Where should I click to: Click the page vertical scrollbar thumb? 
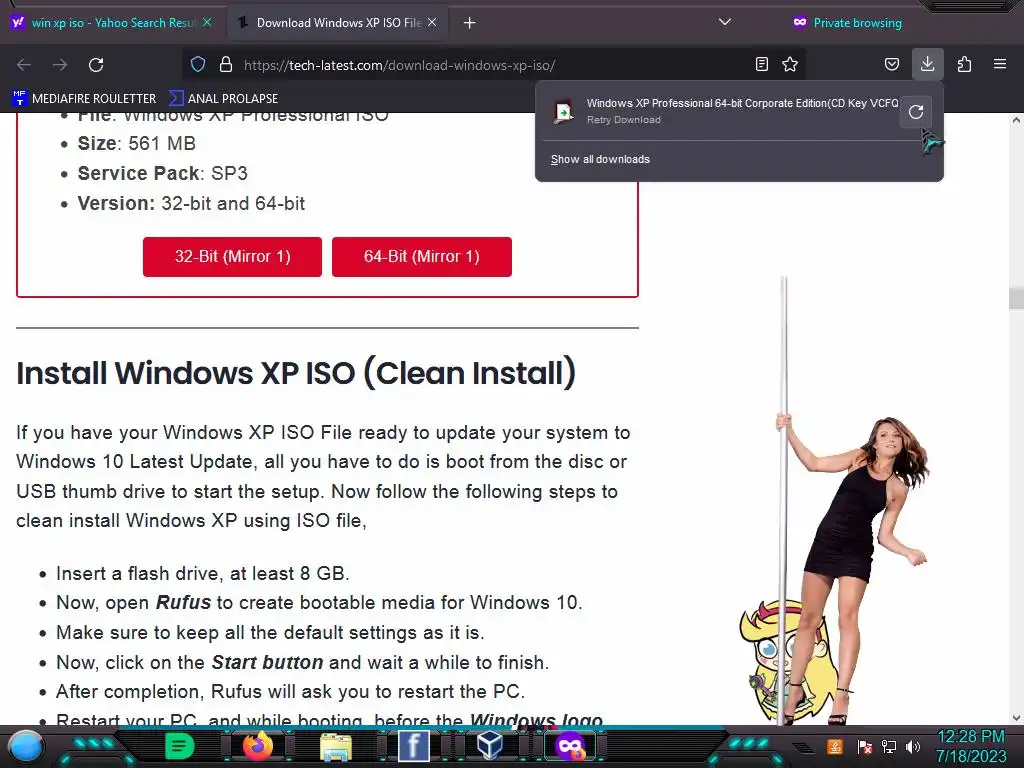click(x=1016, y=298)
